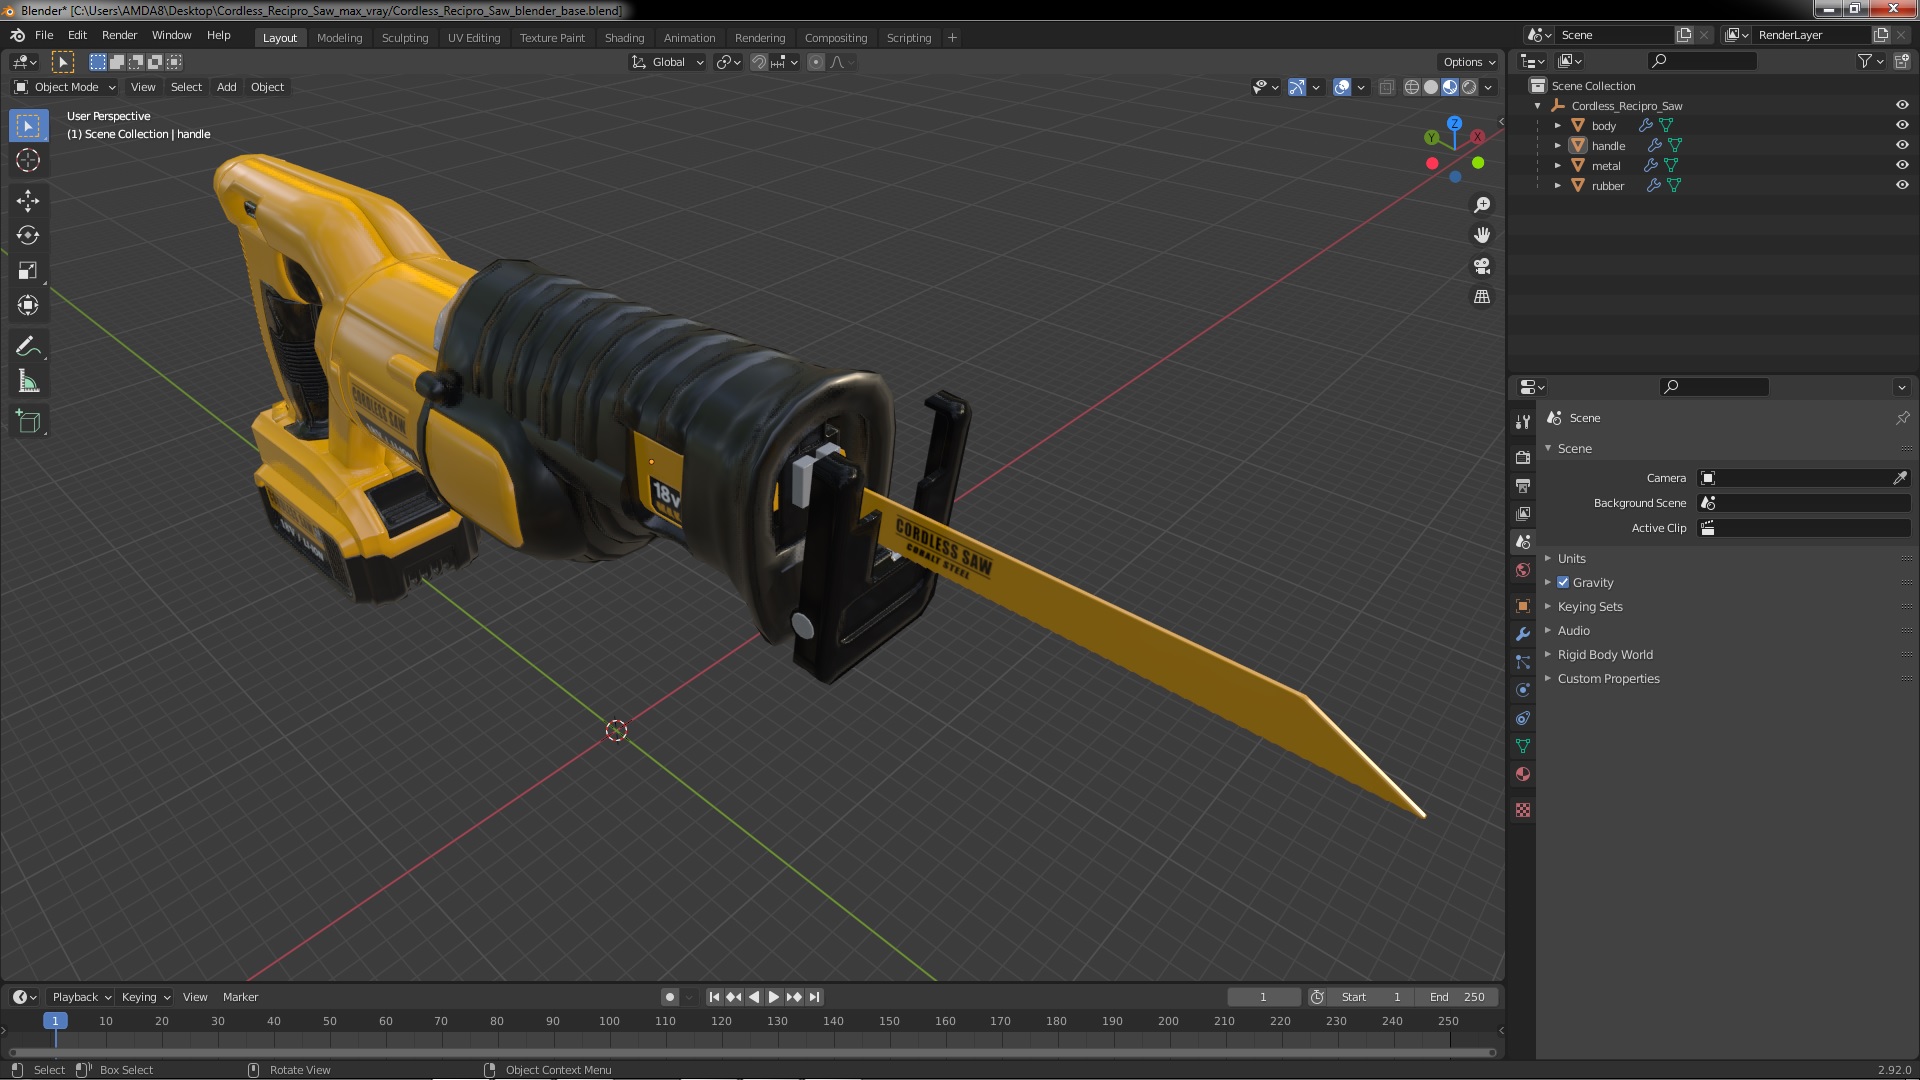Hide the handle object in outliner
Image resolution: width=1920 pixels, height=1080 pixels.
1901,145
